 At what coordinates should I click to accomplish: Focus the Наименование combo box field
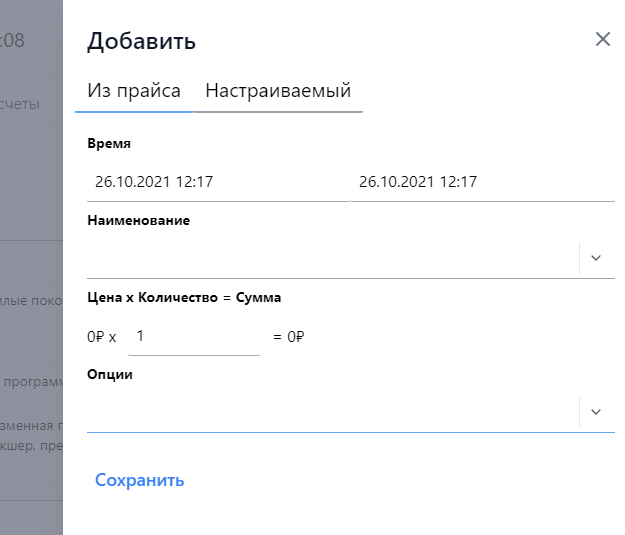click(332, 258)
